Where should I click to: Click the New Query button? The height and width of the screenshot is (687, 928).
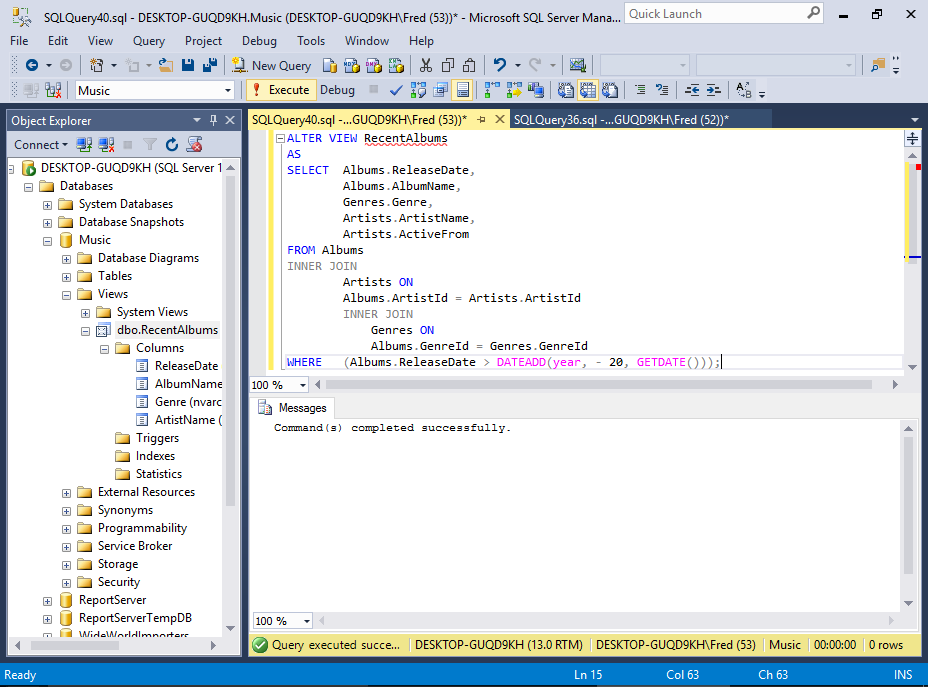pos(271,65)
